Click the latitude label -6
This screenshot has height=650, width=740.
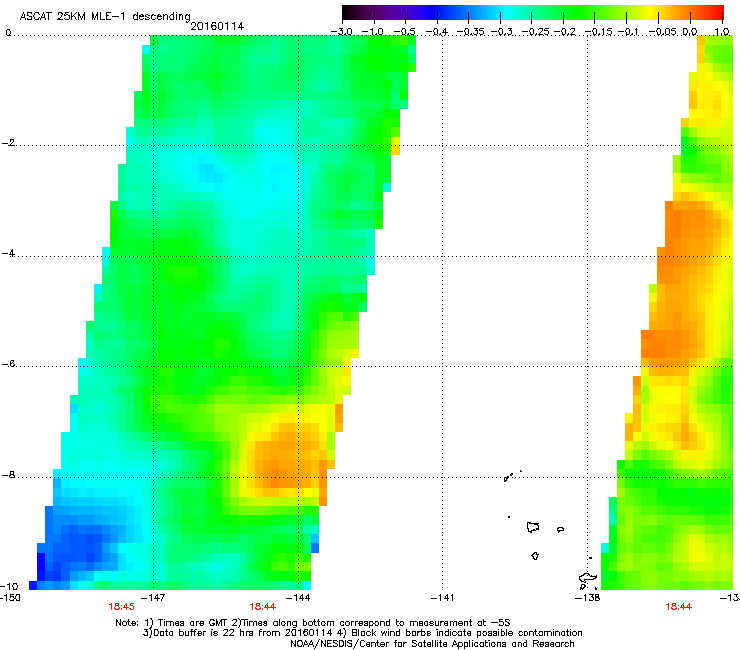click(9, 364)
